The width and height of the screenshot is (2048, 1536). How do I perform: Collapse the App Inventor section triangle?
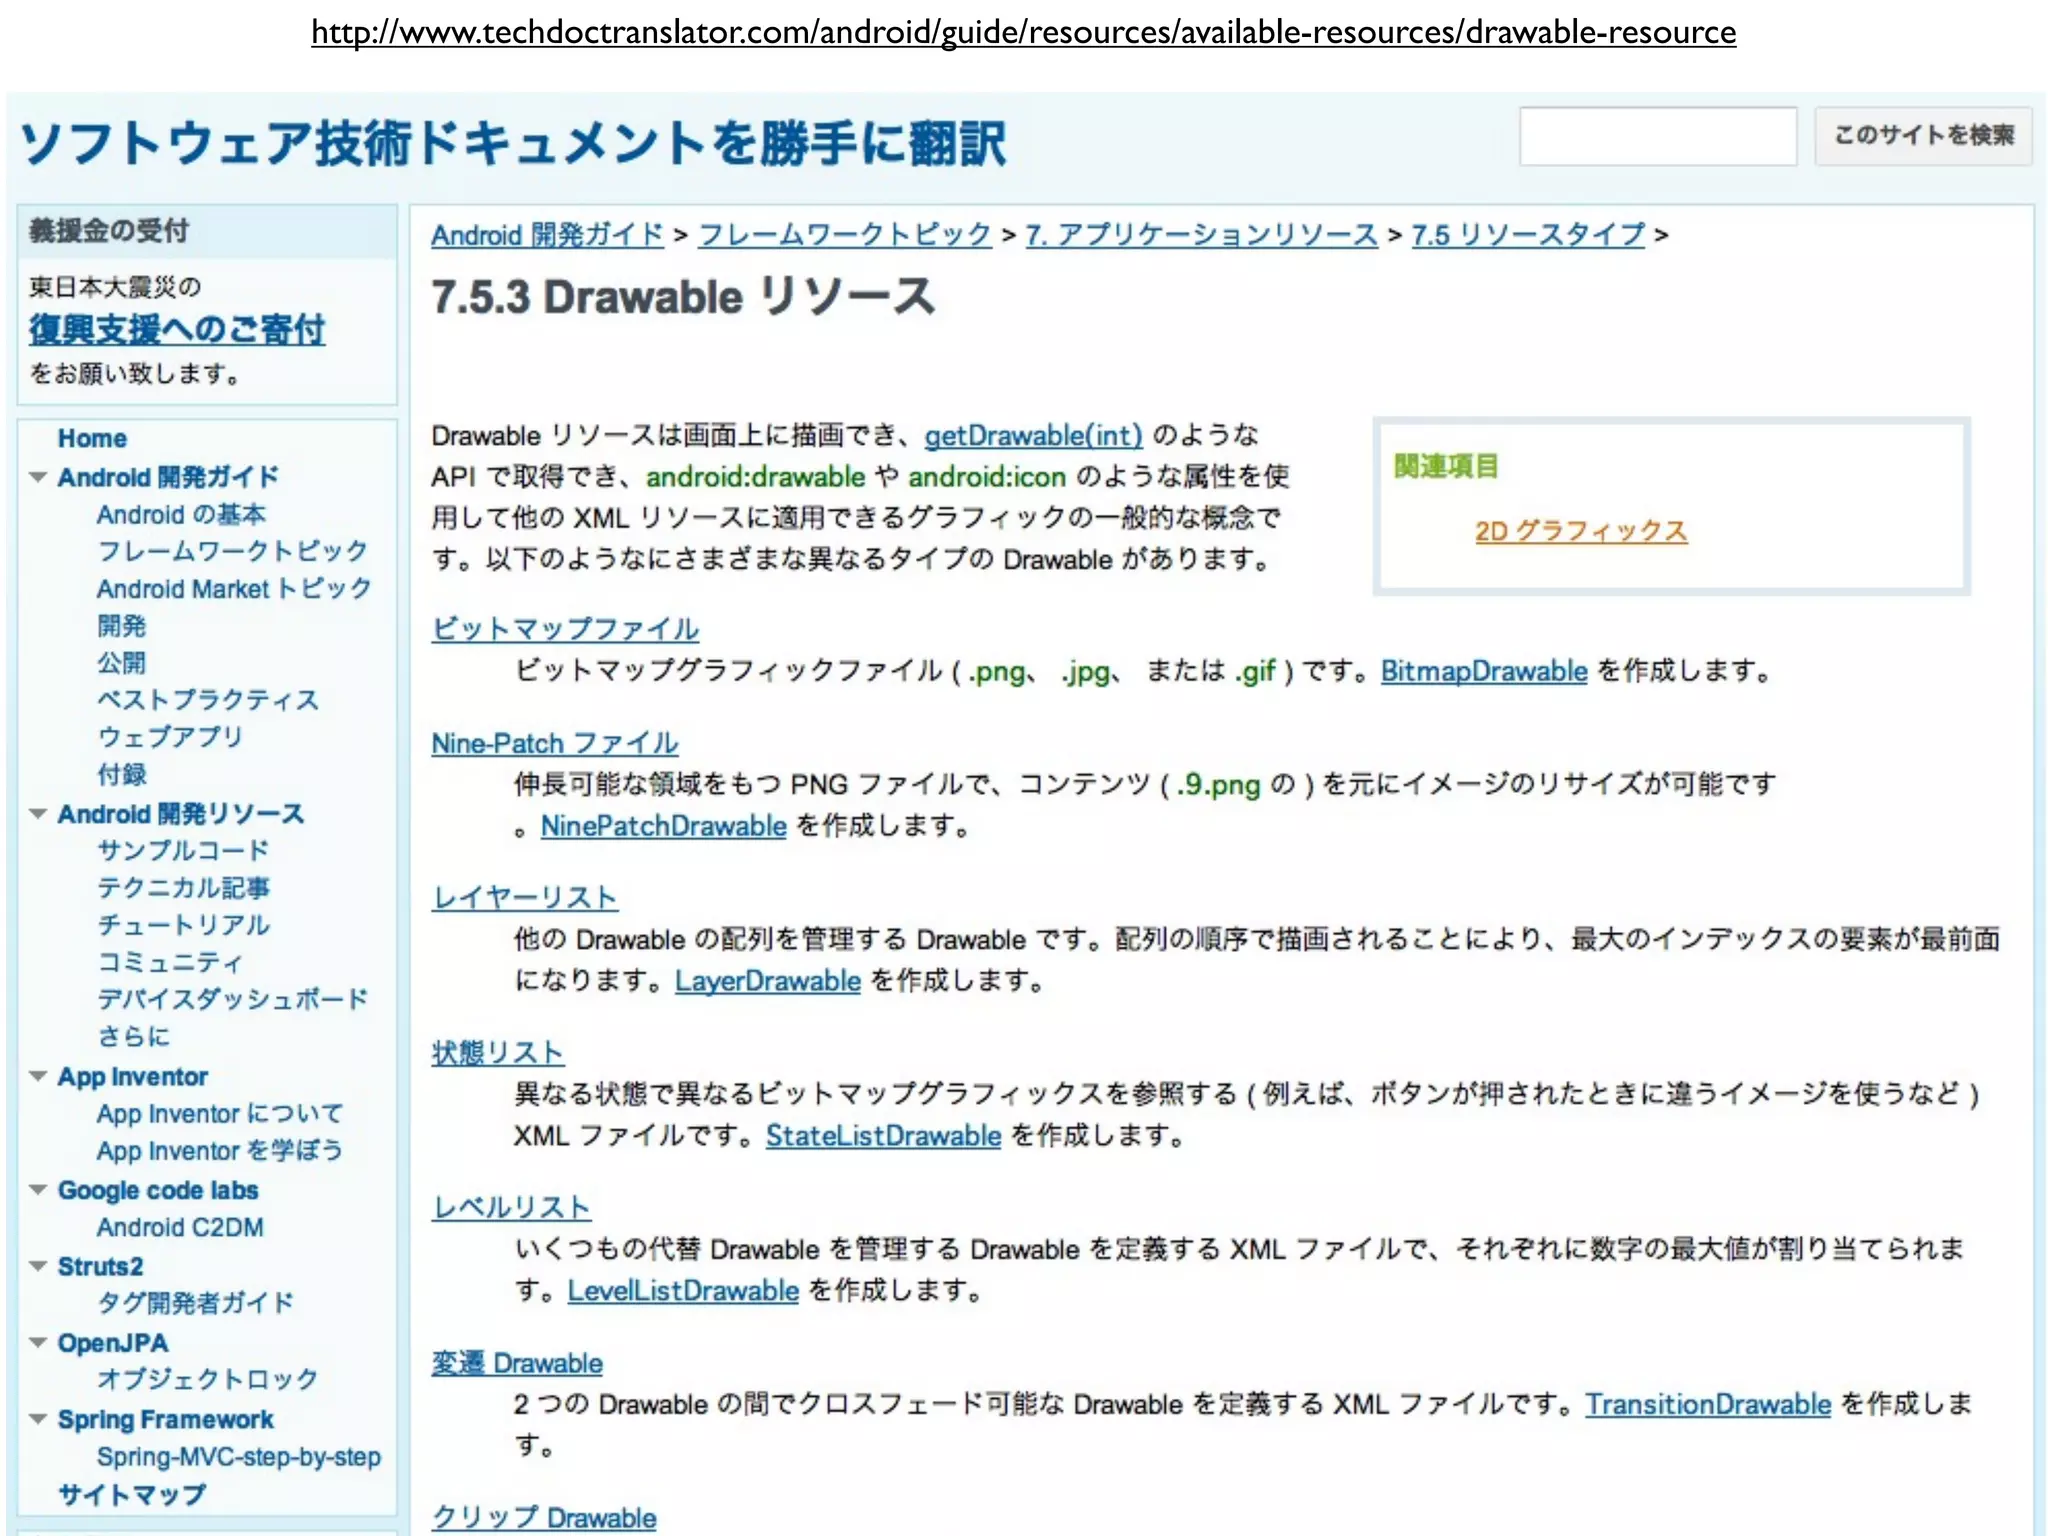click(38, 1077)
